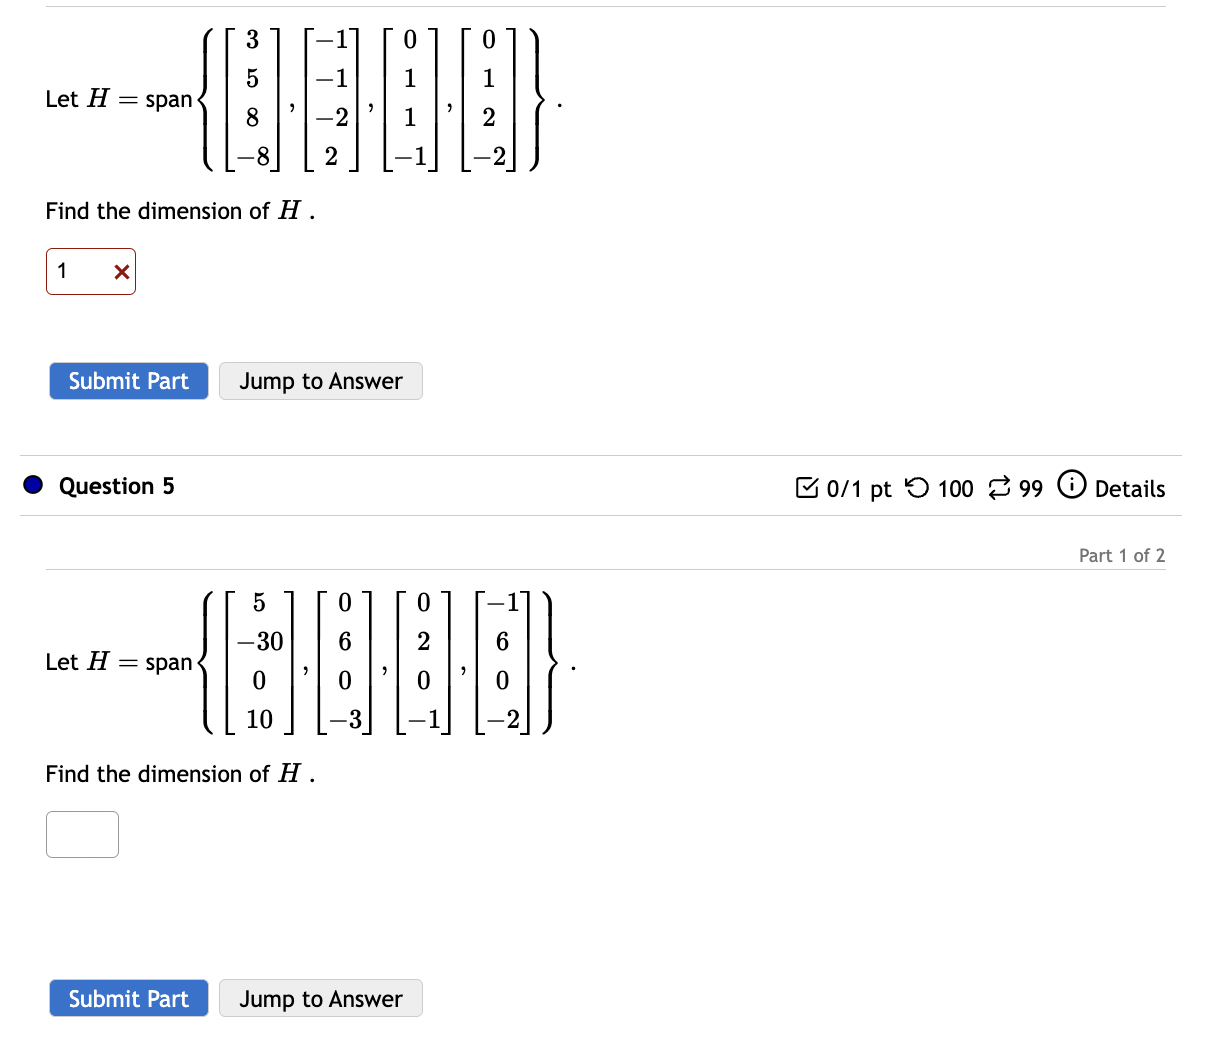Click the 100 attempts remaining count
The image size is (1209, 1045).
(x=955, y=489)
